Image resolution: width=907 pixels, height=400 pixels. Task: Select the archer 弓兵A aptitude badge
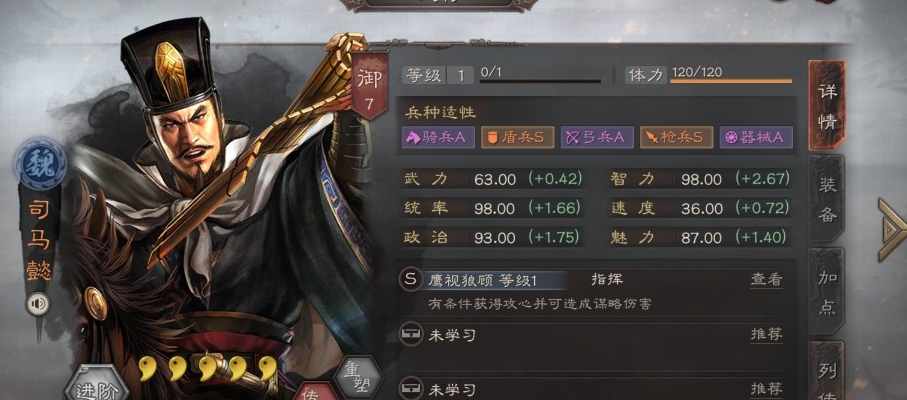point(597,137)
